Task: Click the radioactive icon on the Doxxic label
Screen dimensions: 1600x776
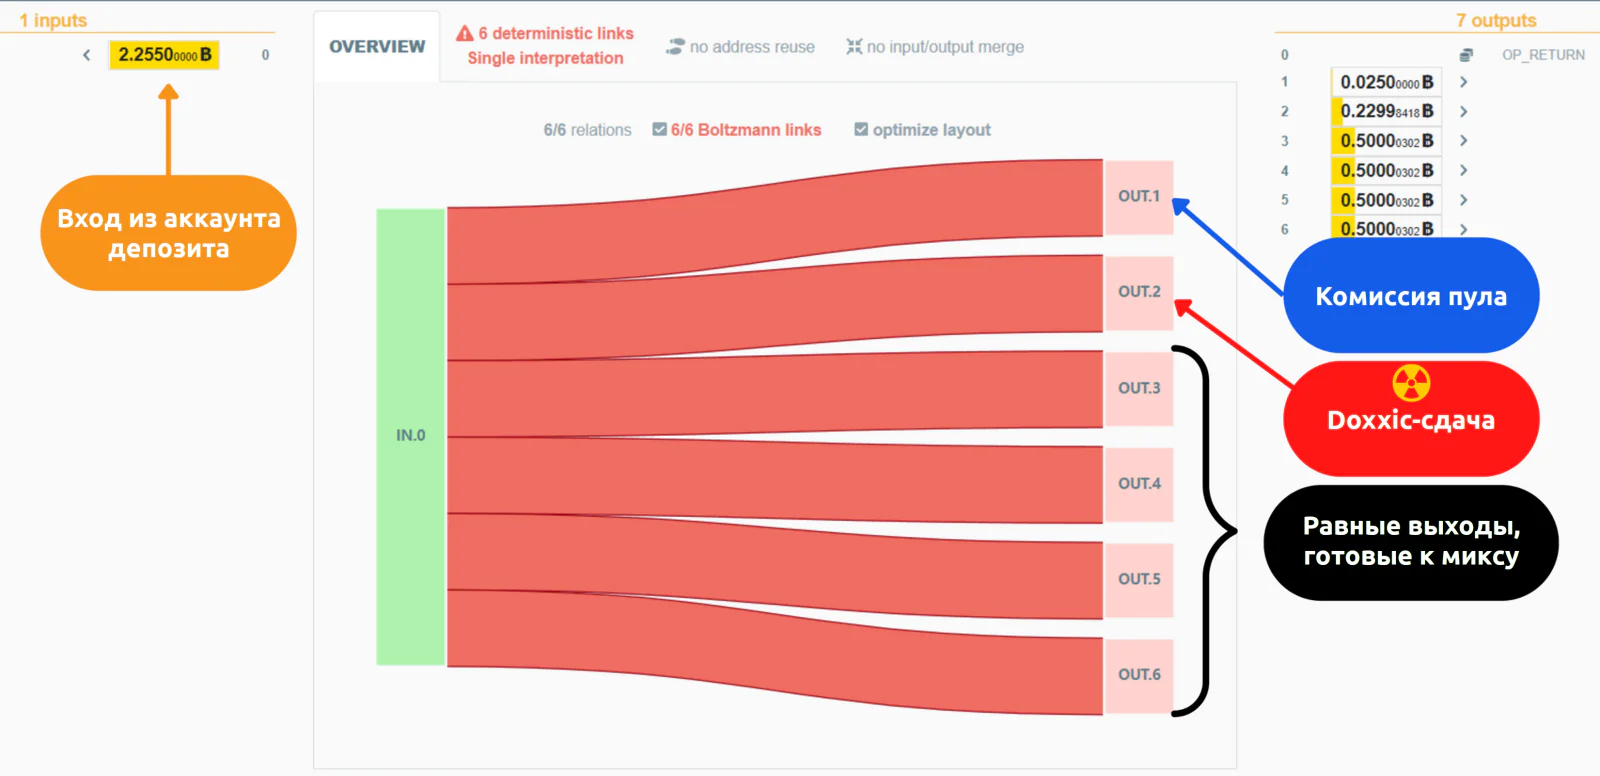Action: (1411, 383)
